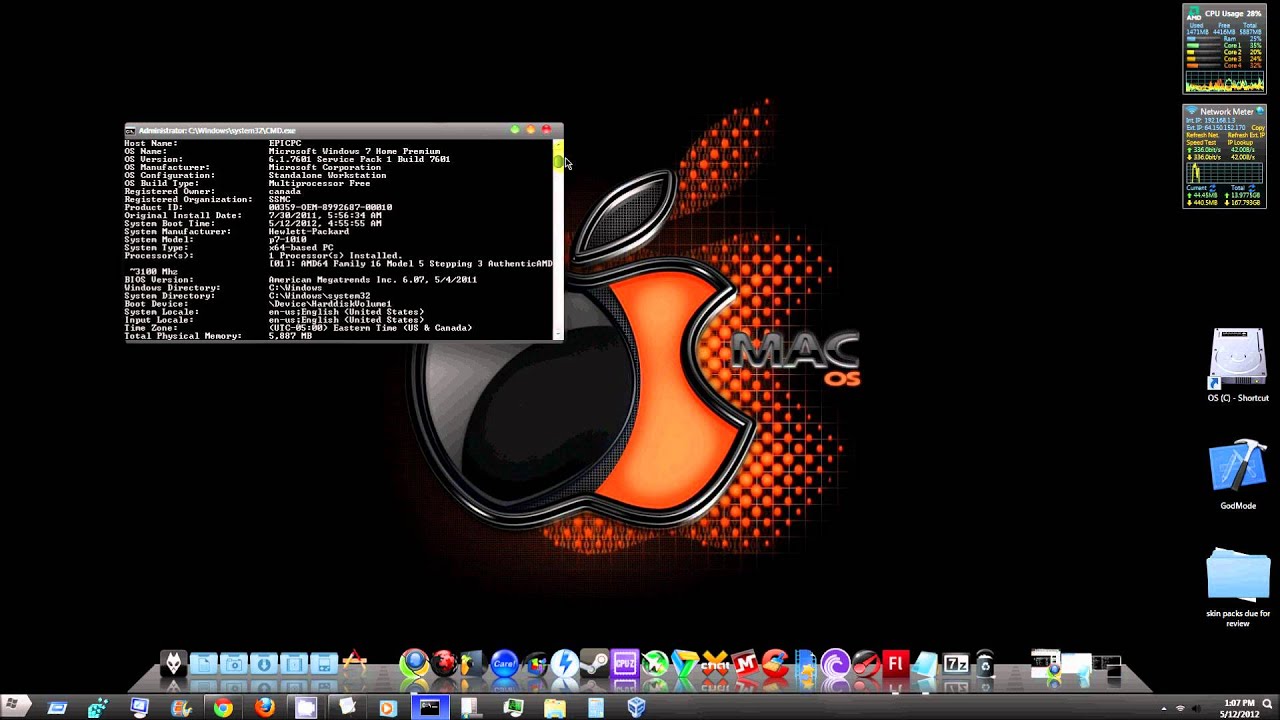Open the Recycle Bin in the dock
1280x720 pixels.
click(985, 664)
